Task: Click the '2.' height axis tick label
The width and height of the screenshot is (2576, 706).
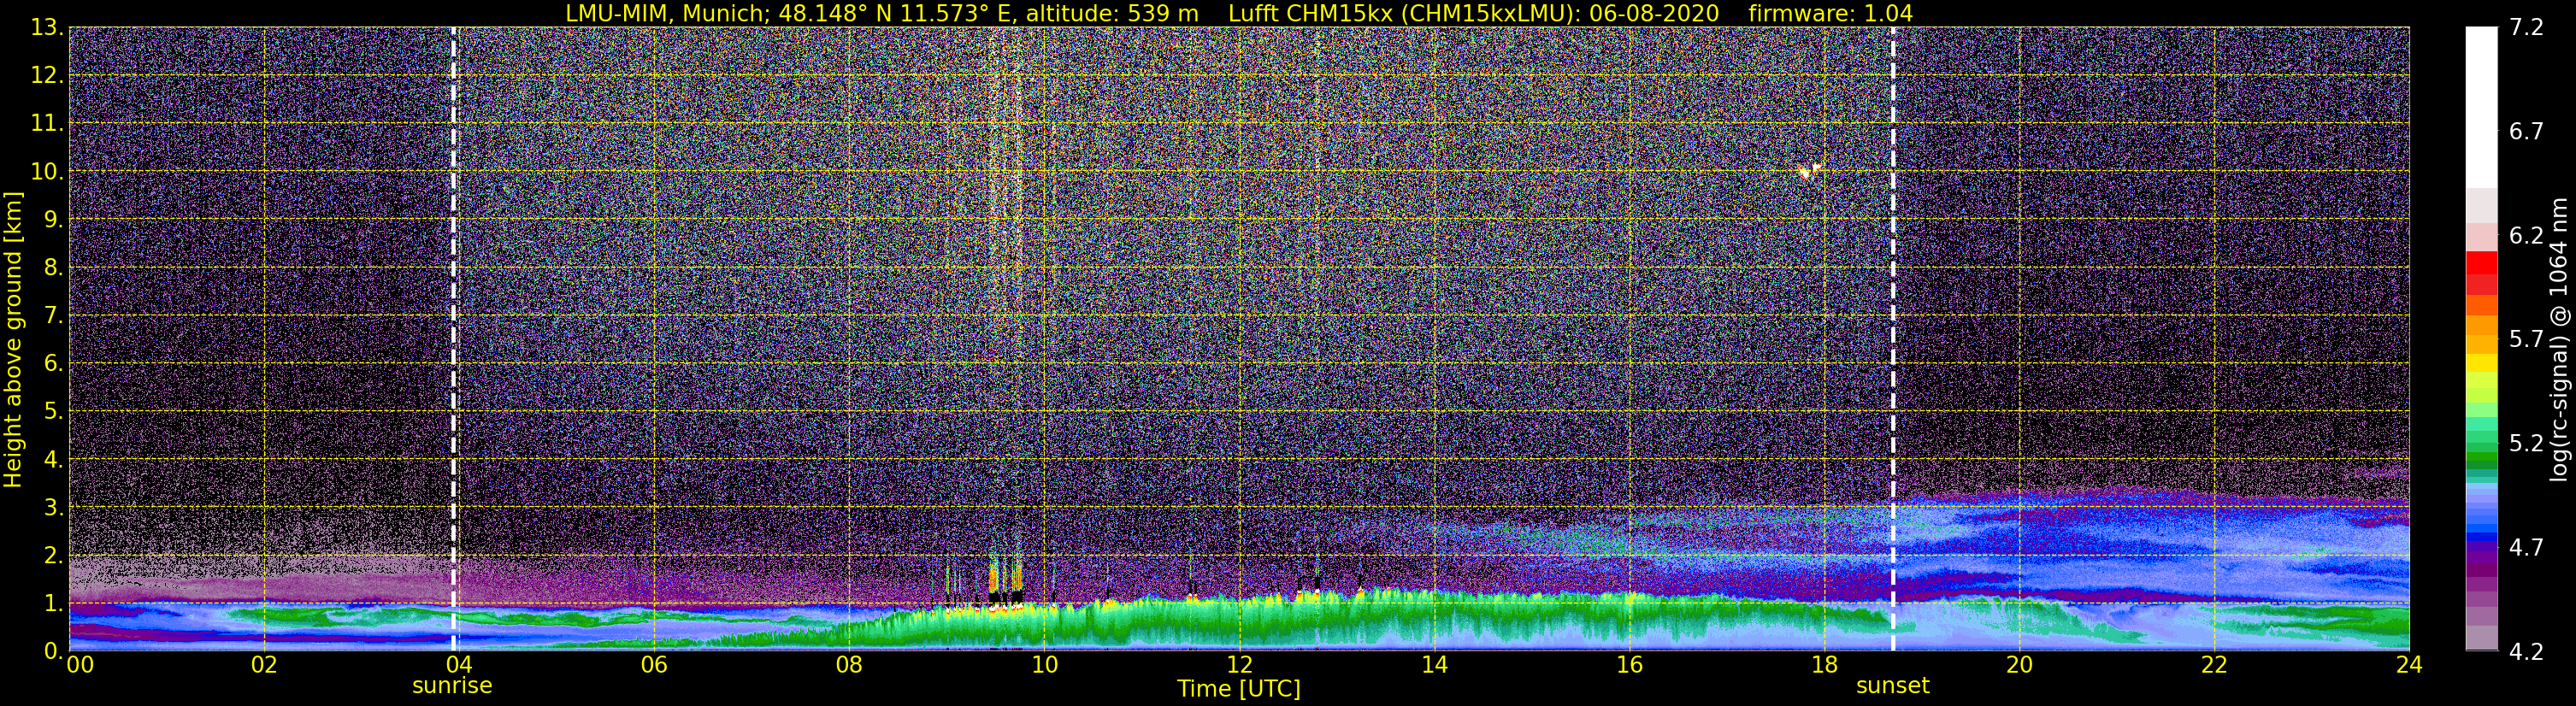Action: [53, 555]
